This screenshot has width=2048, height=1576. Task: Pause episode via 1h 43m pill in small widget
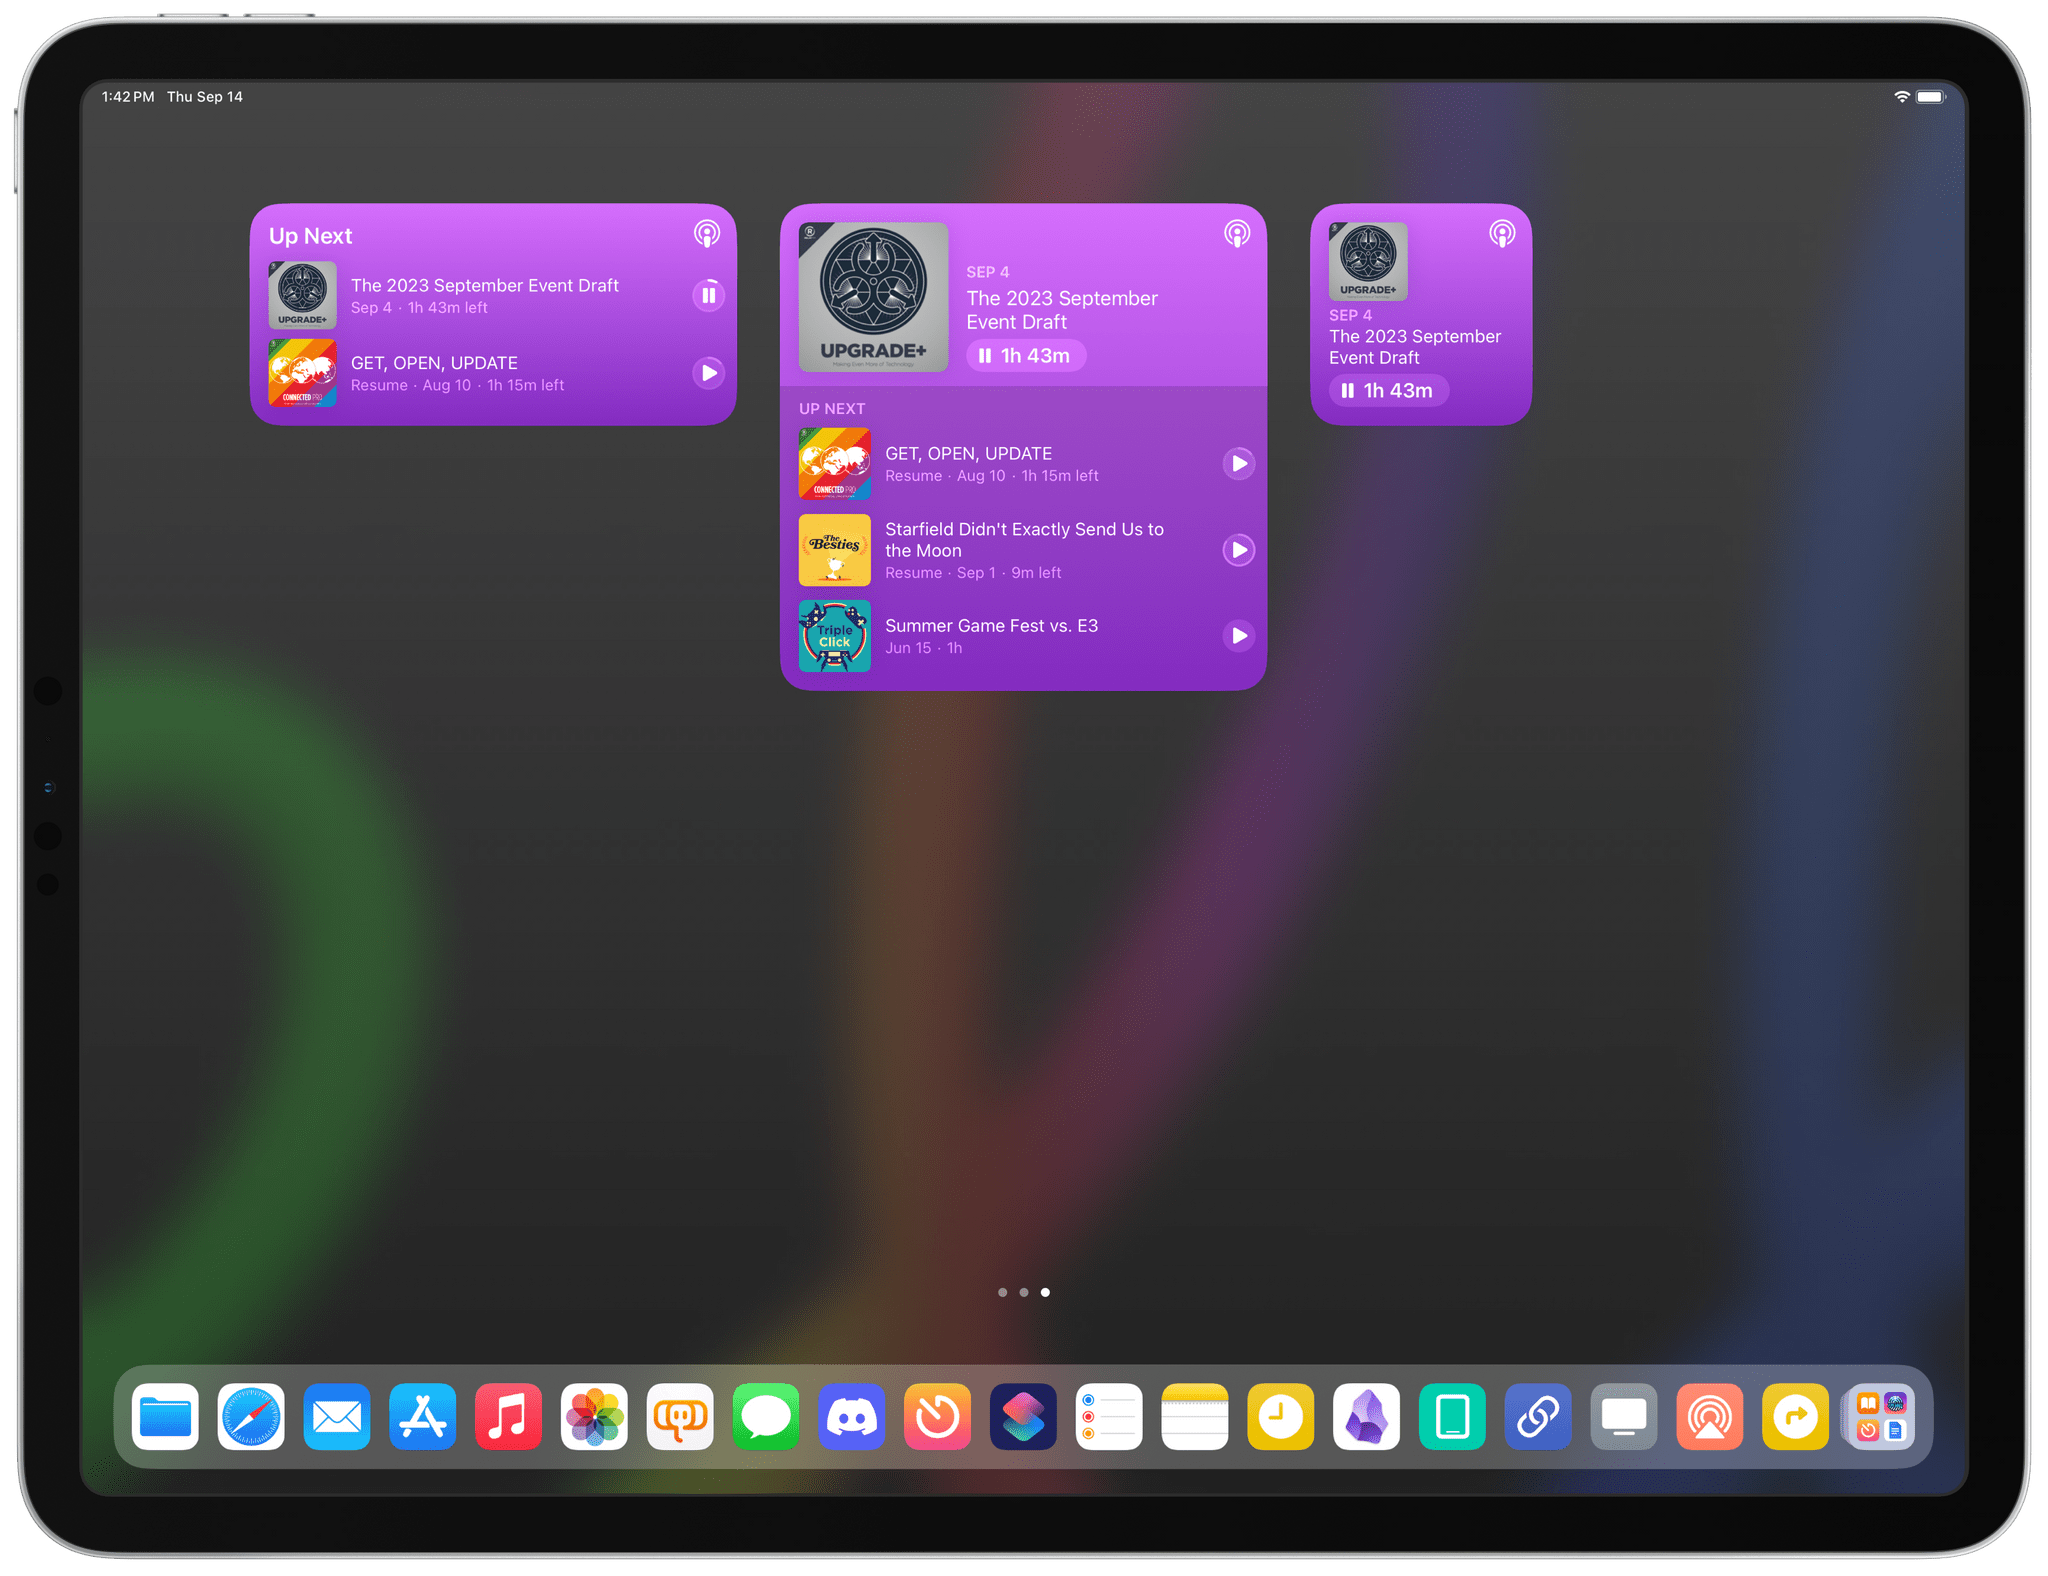(1389, 391)
